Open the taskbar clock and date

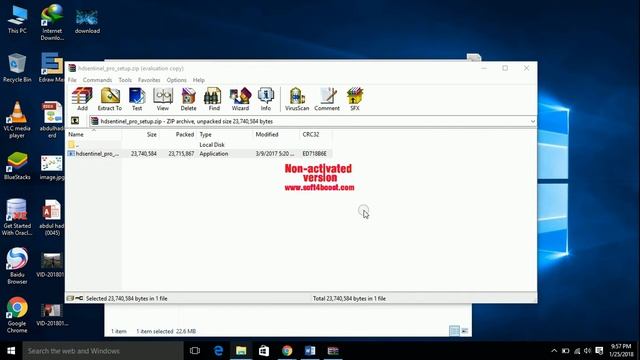(x=620, y=351)
